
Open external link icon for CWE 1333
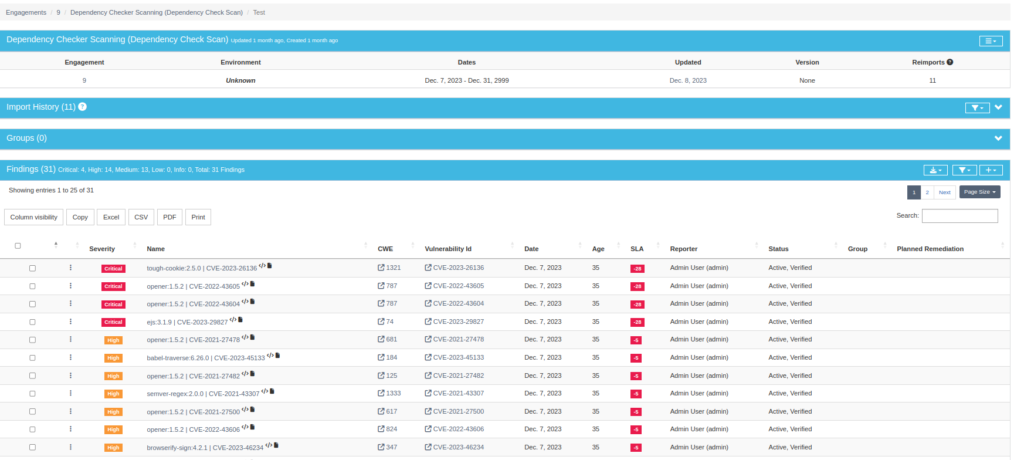[381, 393]
